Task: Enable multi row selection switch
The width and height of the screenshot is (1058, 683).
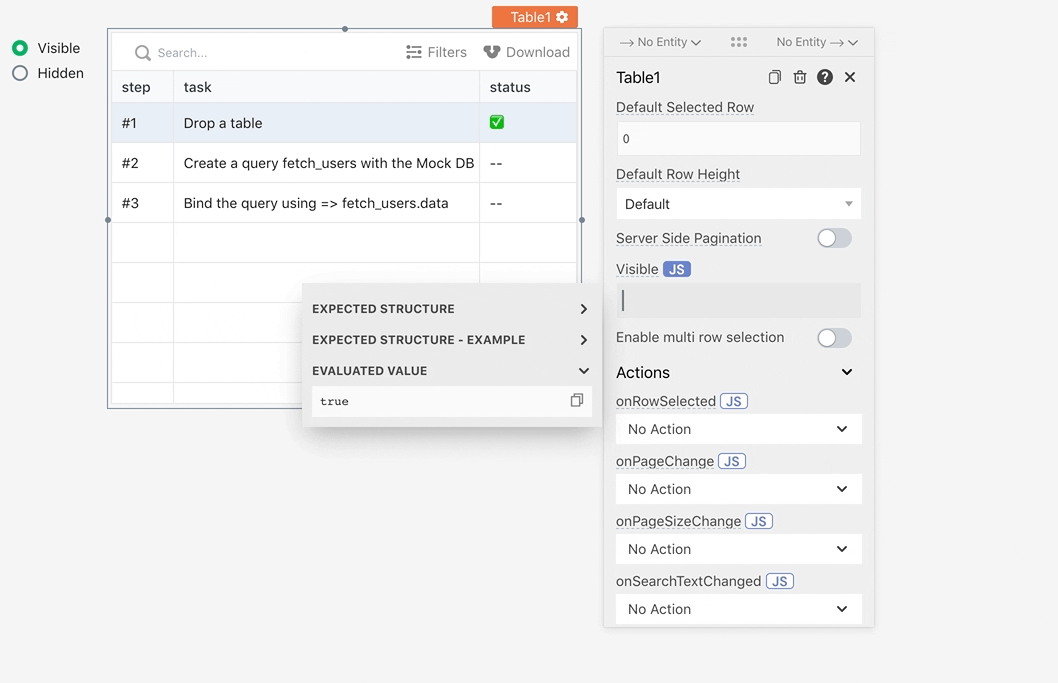Action: (x=834, y=337)
